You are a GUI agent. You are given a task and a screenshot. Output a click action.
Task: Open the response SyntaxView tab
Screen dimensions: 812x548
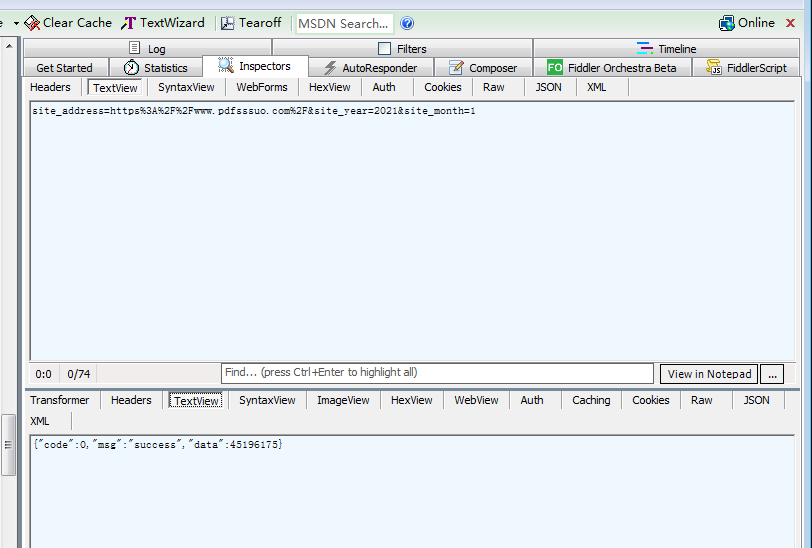click(x=267, y=400)
